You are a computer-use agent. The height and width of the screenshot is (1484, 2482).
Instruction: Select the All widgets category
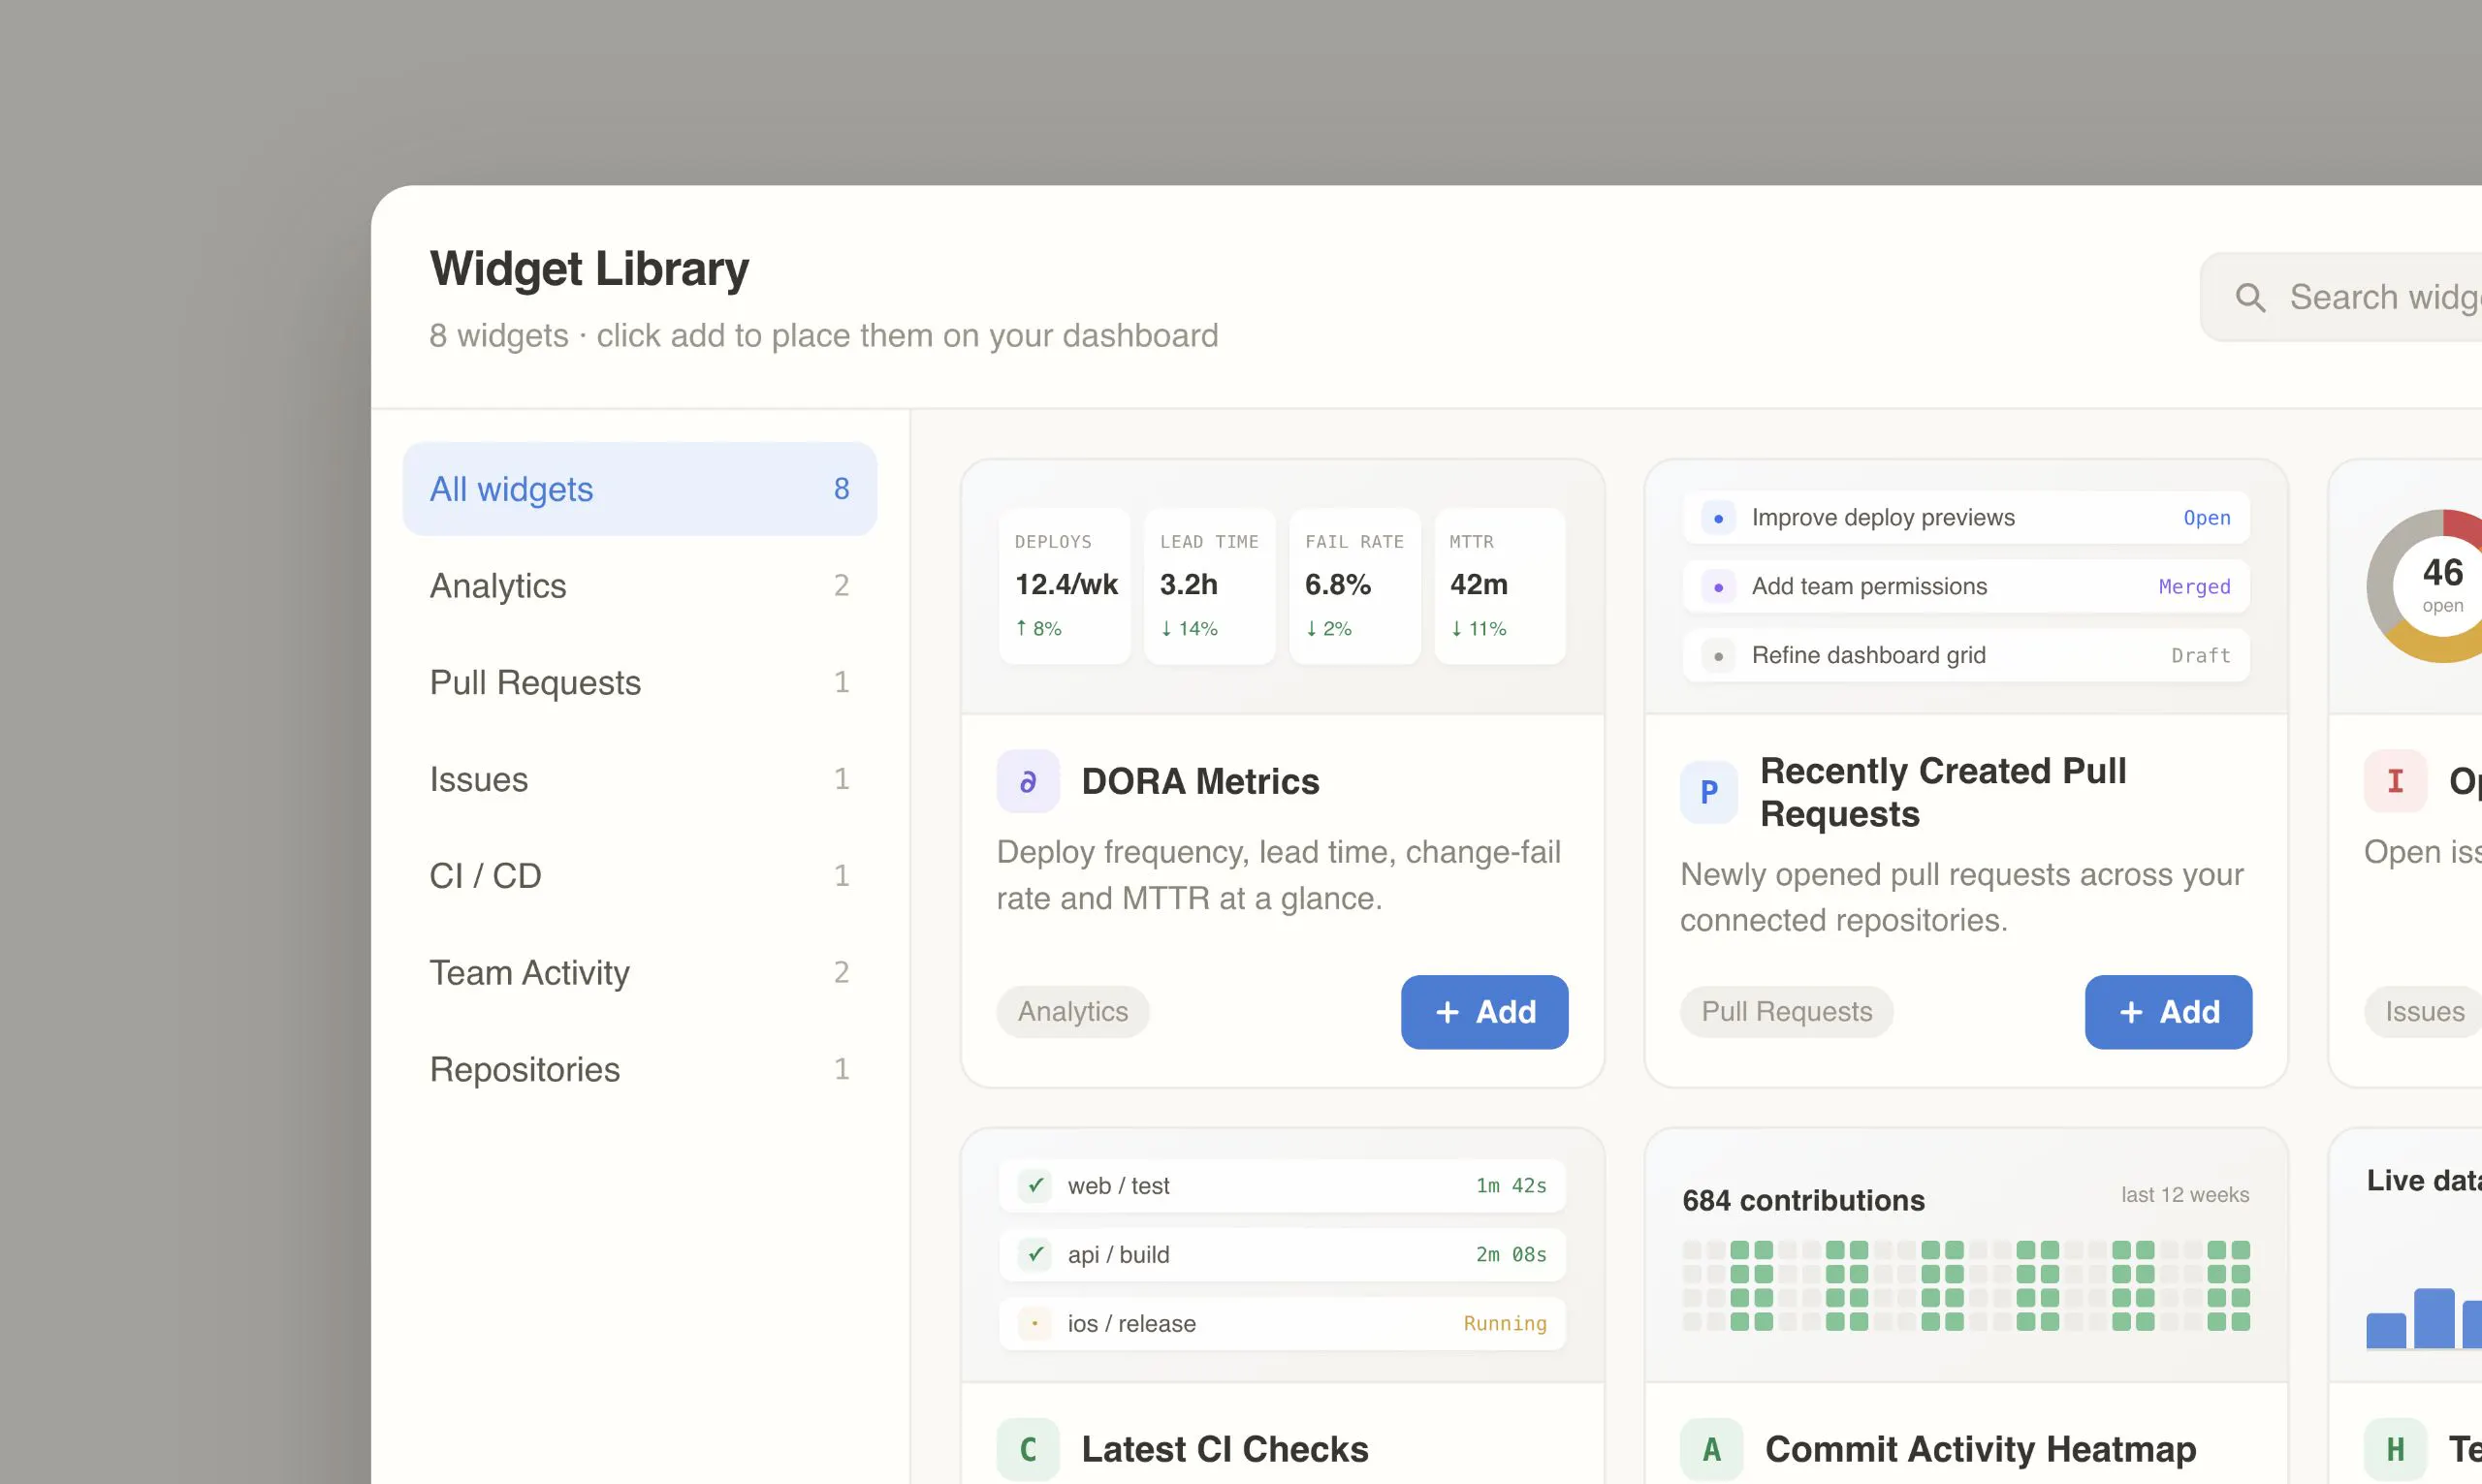[x=640, y=489]
